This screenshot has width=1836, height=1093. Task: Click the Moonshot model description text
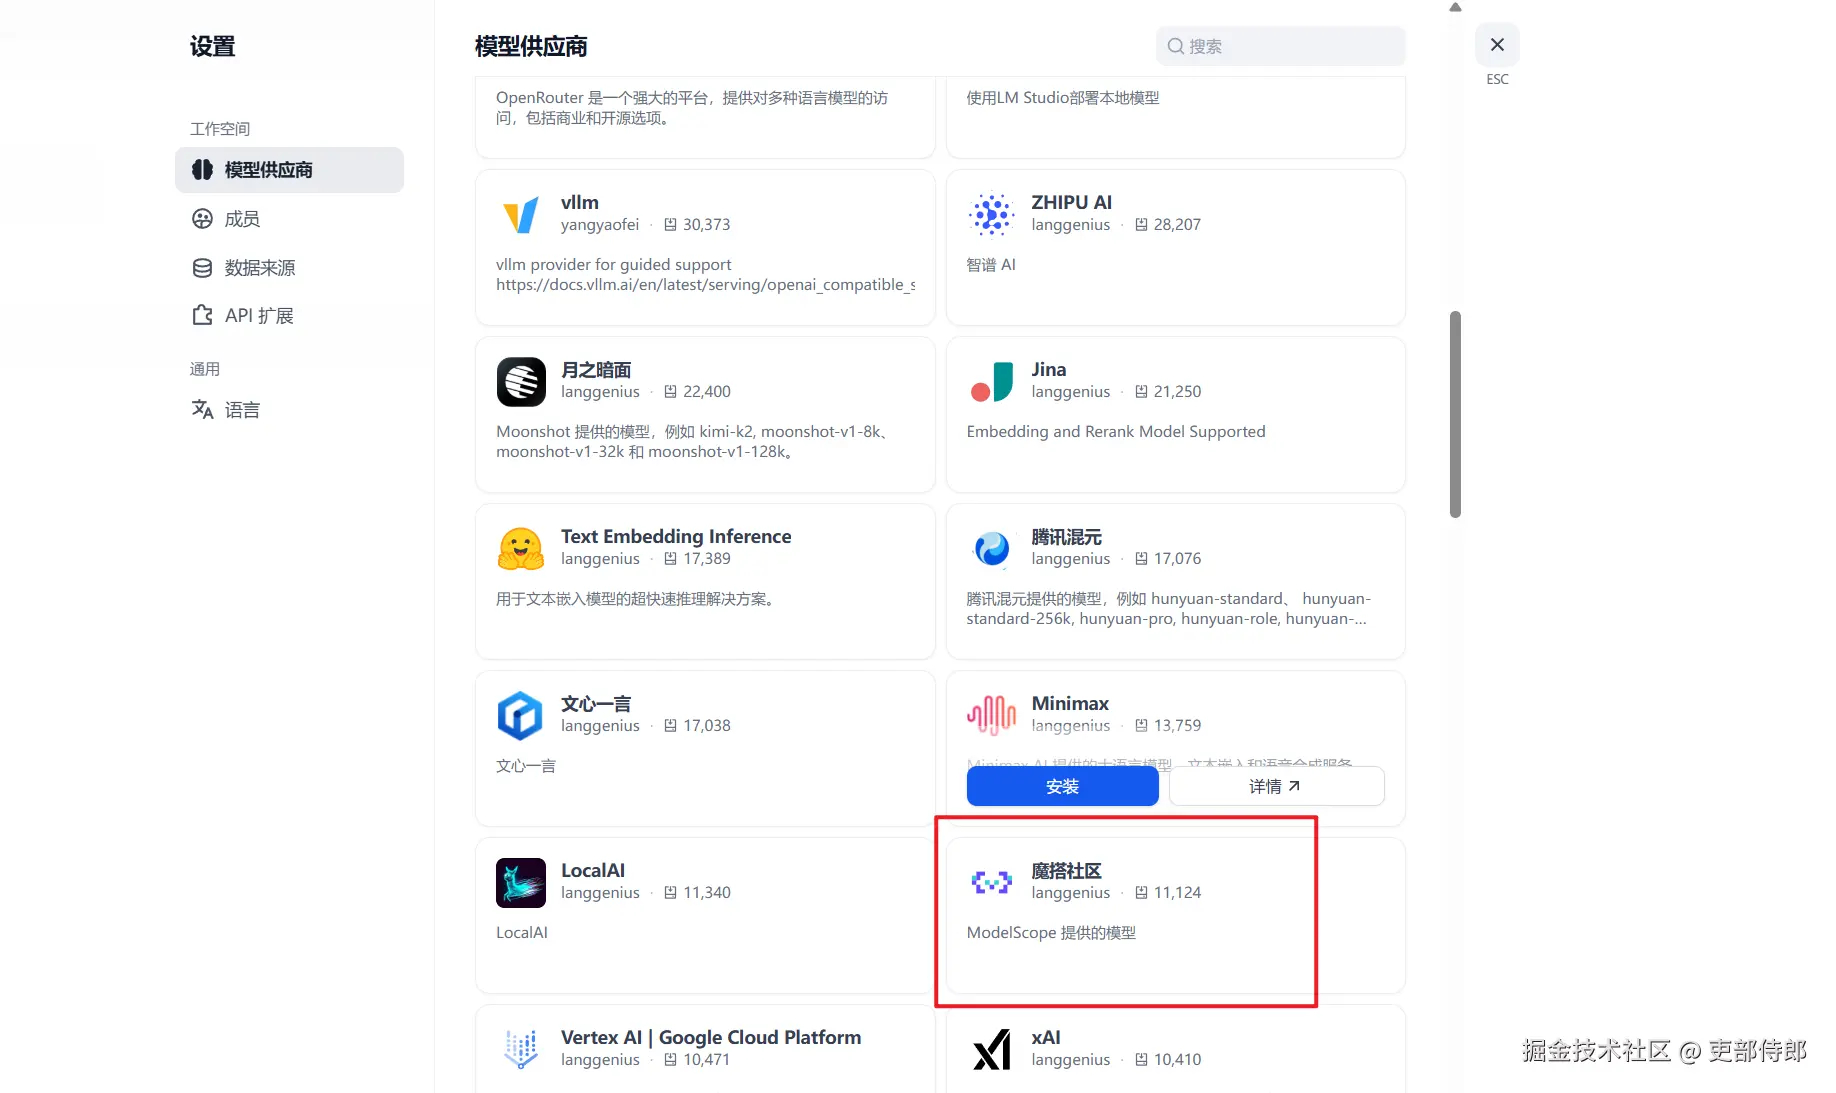(x=692, y=442)
